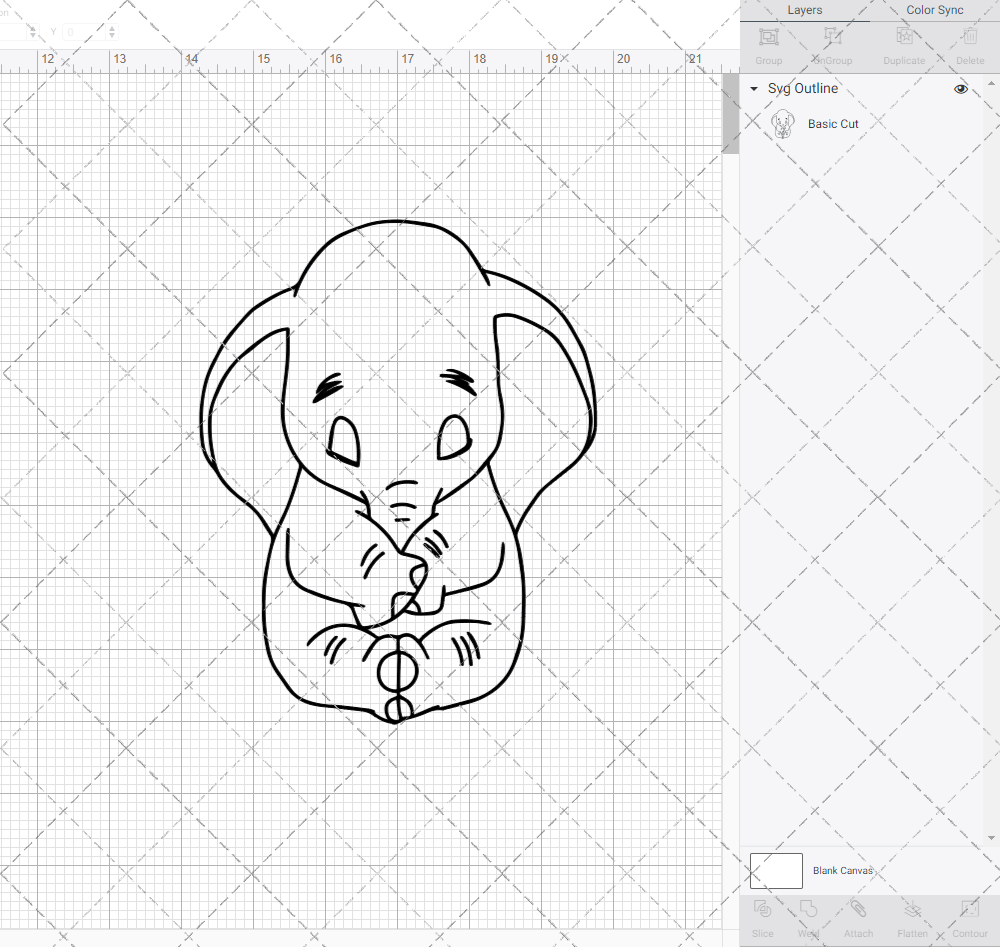Switch to the Color Sync tab
Screen dimensions: 1000x947
coord(934,10)
